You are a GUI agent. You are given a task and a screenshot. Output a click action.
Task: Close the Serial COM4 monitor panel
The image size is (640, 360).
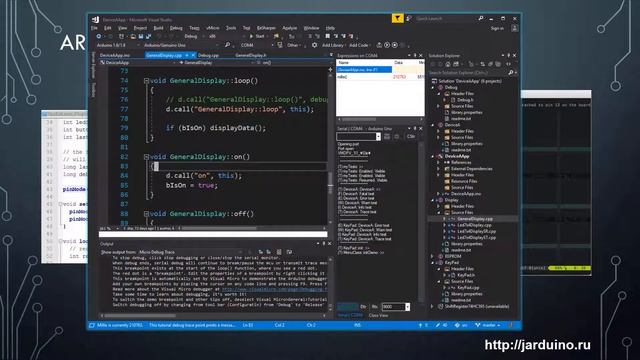(421, 128)
